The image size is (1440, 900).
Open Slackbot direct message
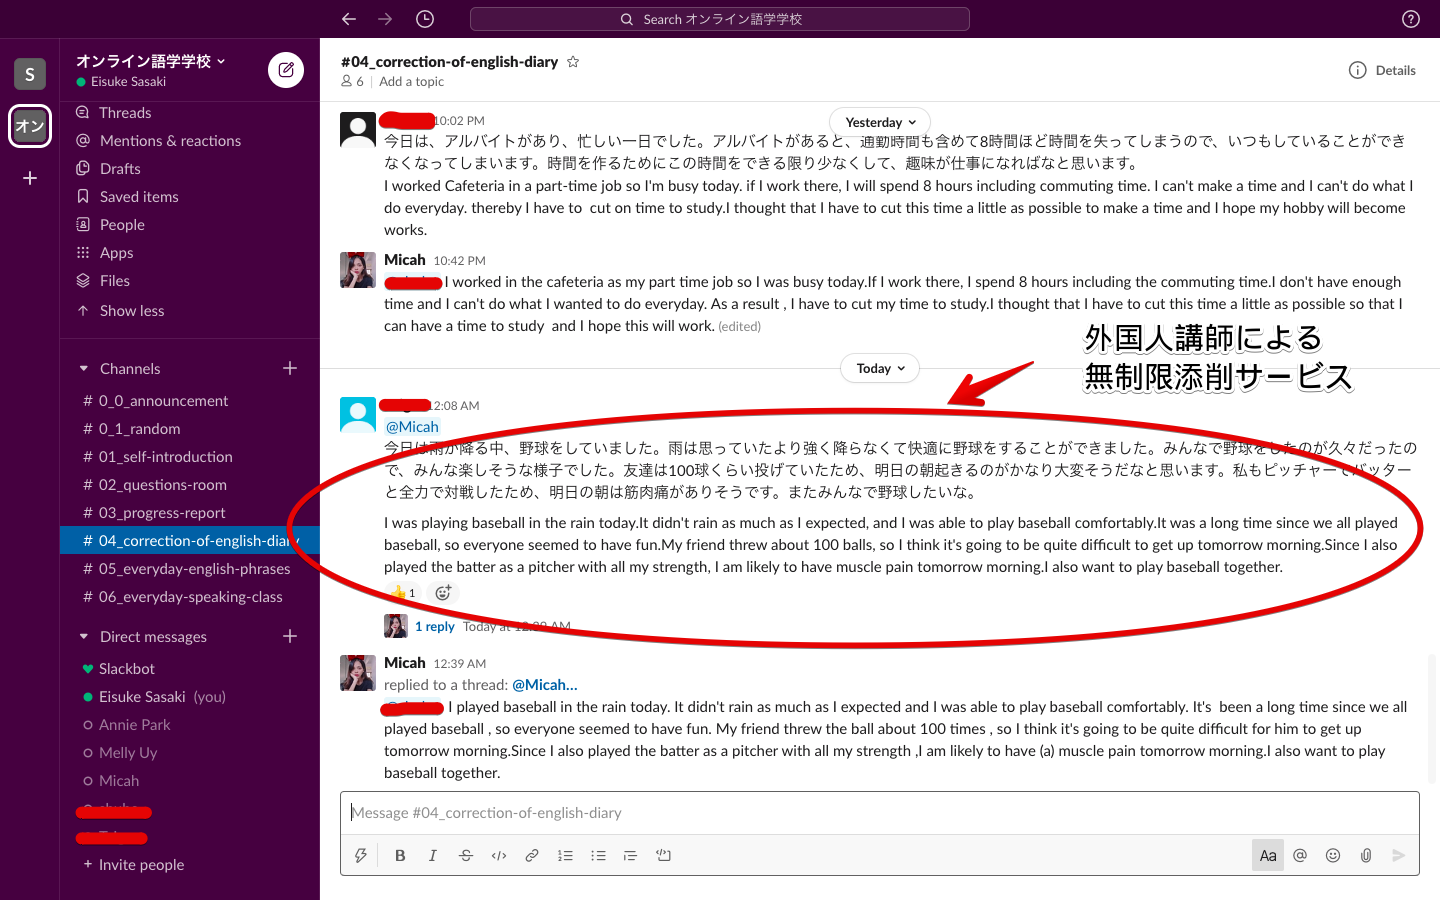pos(127,669)
